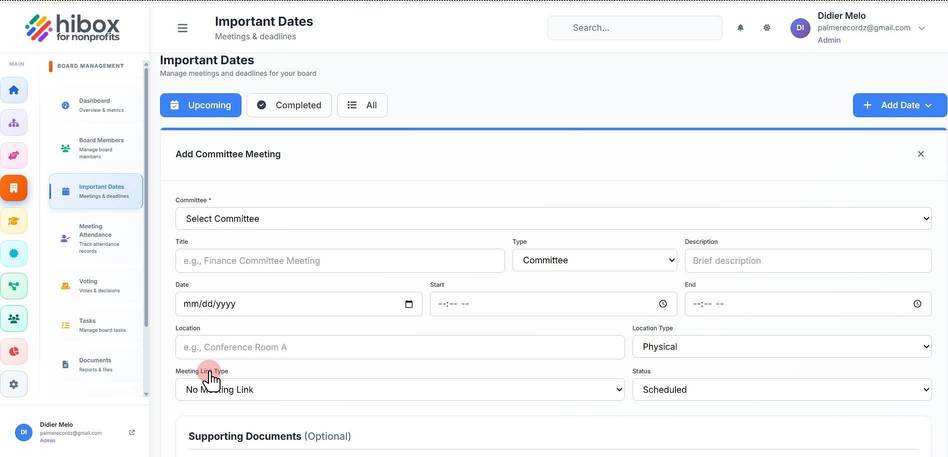Screen dimensions: 948x457
Task: Open the Start time clock icon
Action: (x=663, y=304)
